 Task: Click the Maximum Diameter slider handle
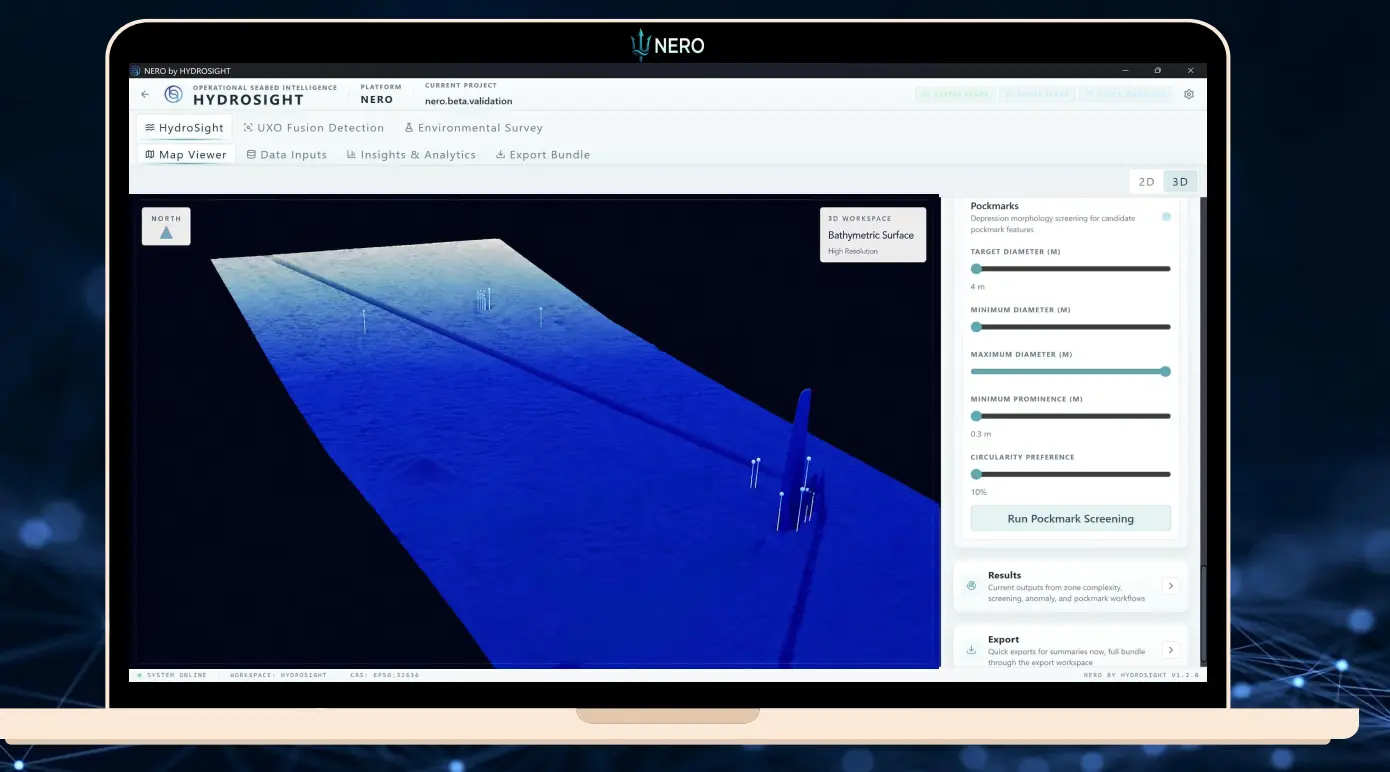[1165, 371]
